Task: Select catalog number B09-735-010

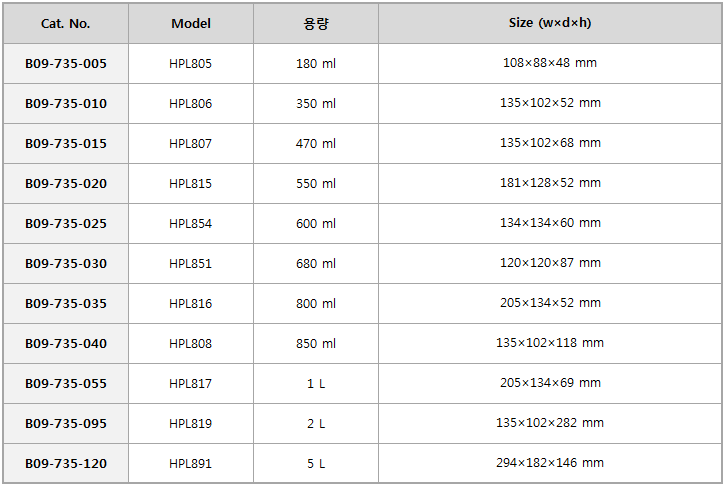Action: pyautogui.click(x=66, y=103)
